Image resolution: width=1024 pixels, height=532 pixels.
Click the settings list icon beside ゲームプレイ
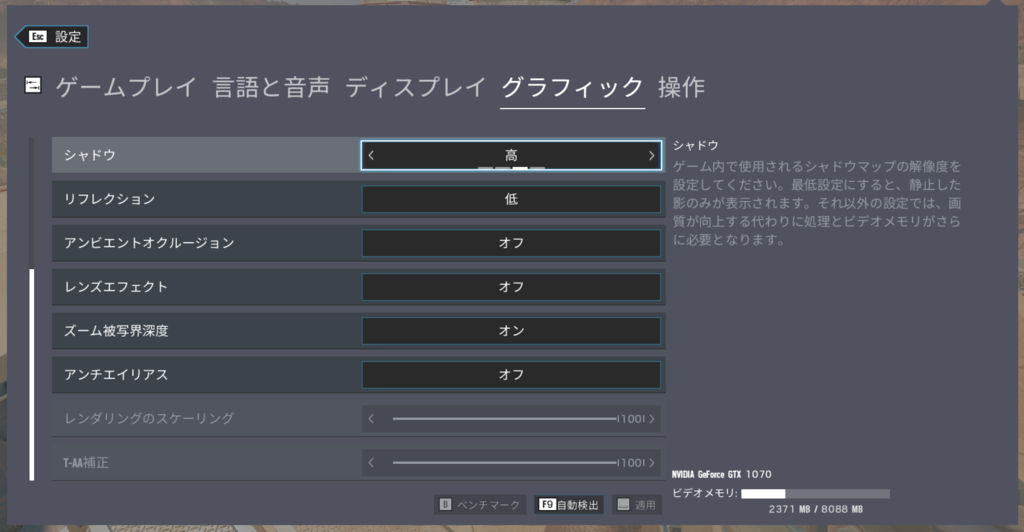point(33,86)
